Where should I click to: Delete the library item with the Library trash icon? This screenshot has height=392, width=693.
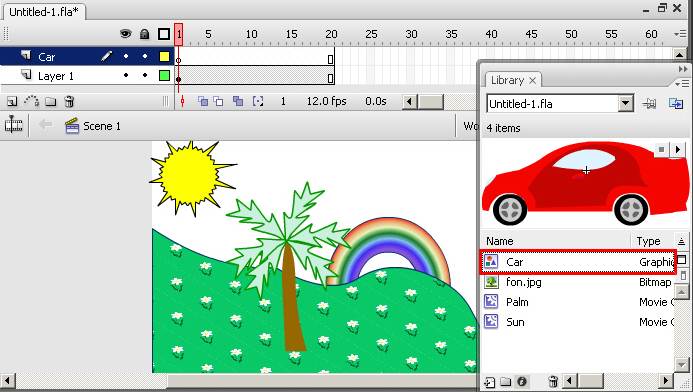tap(552, 382)
